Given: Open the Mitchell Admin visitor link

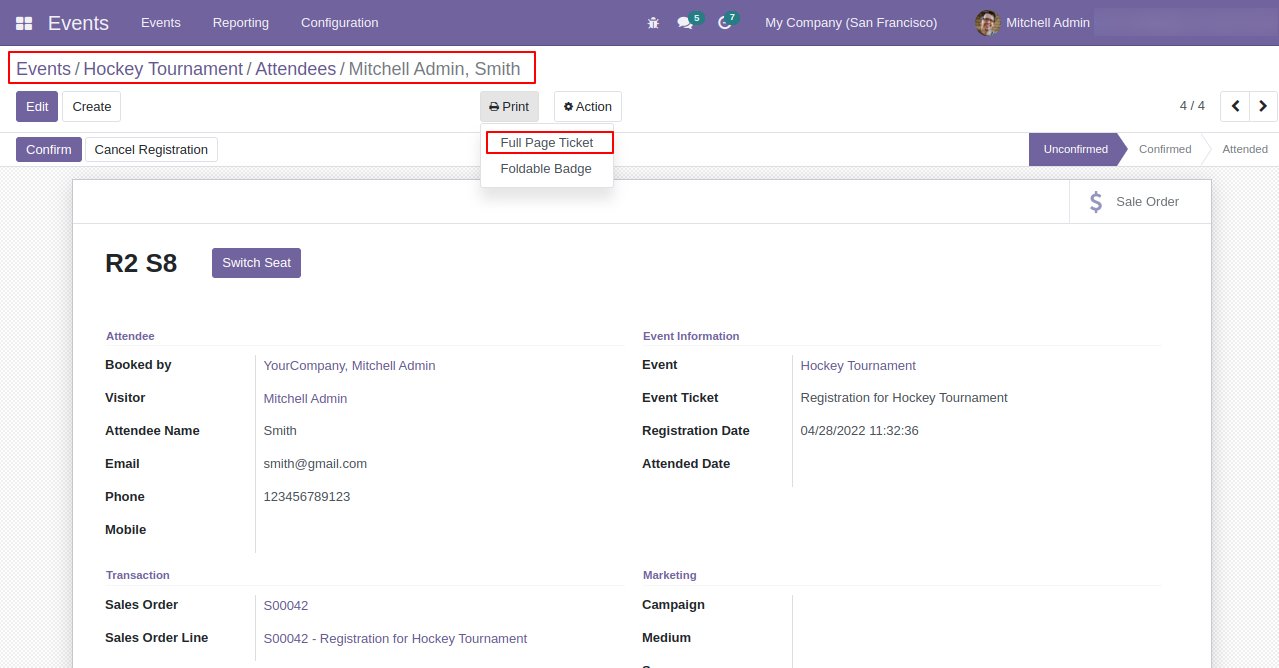Looking at the screenshot, I should [x=306, y=399].
